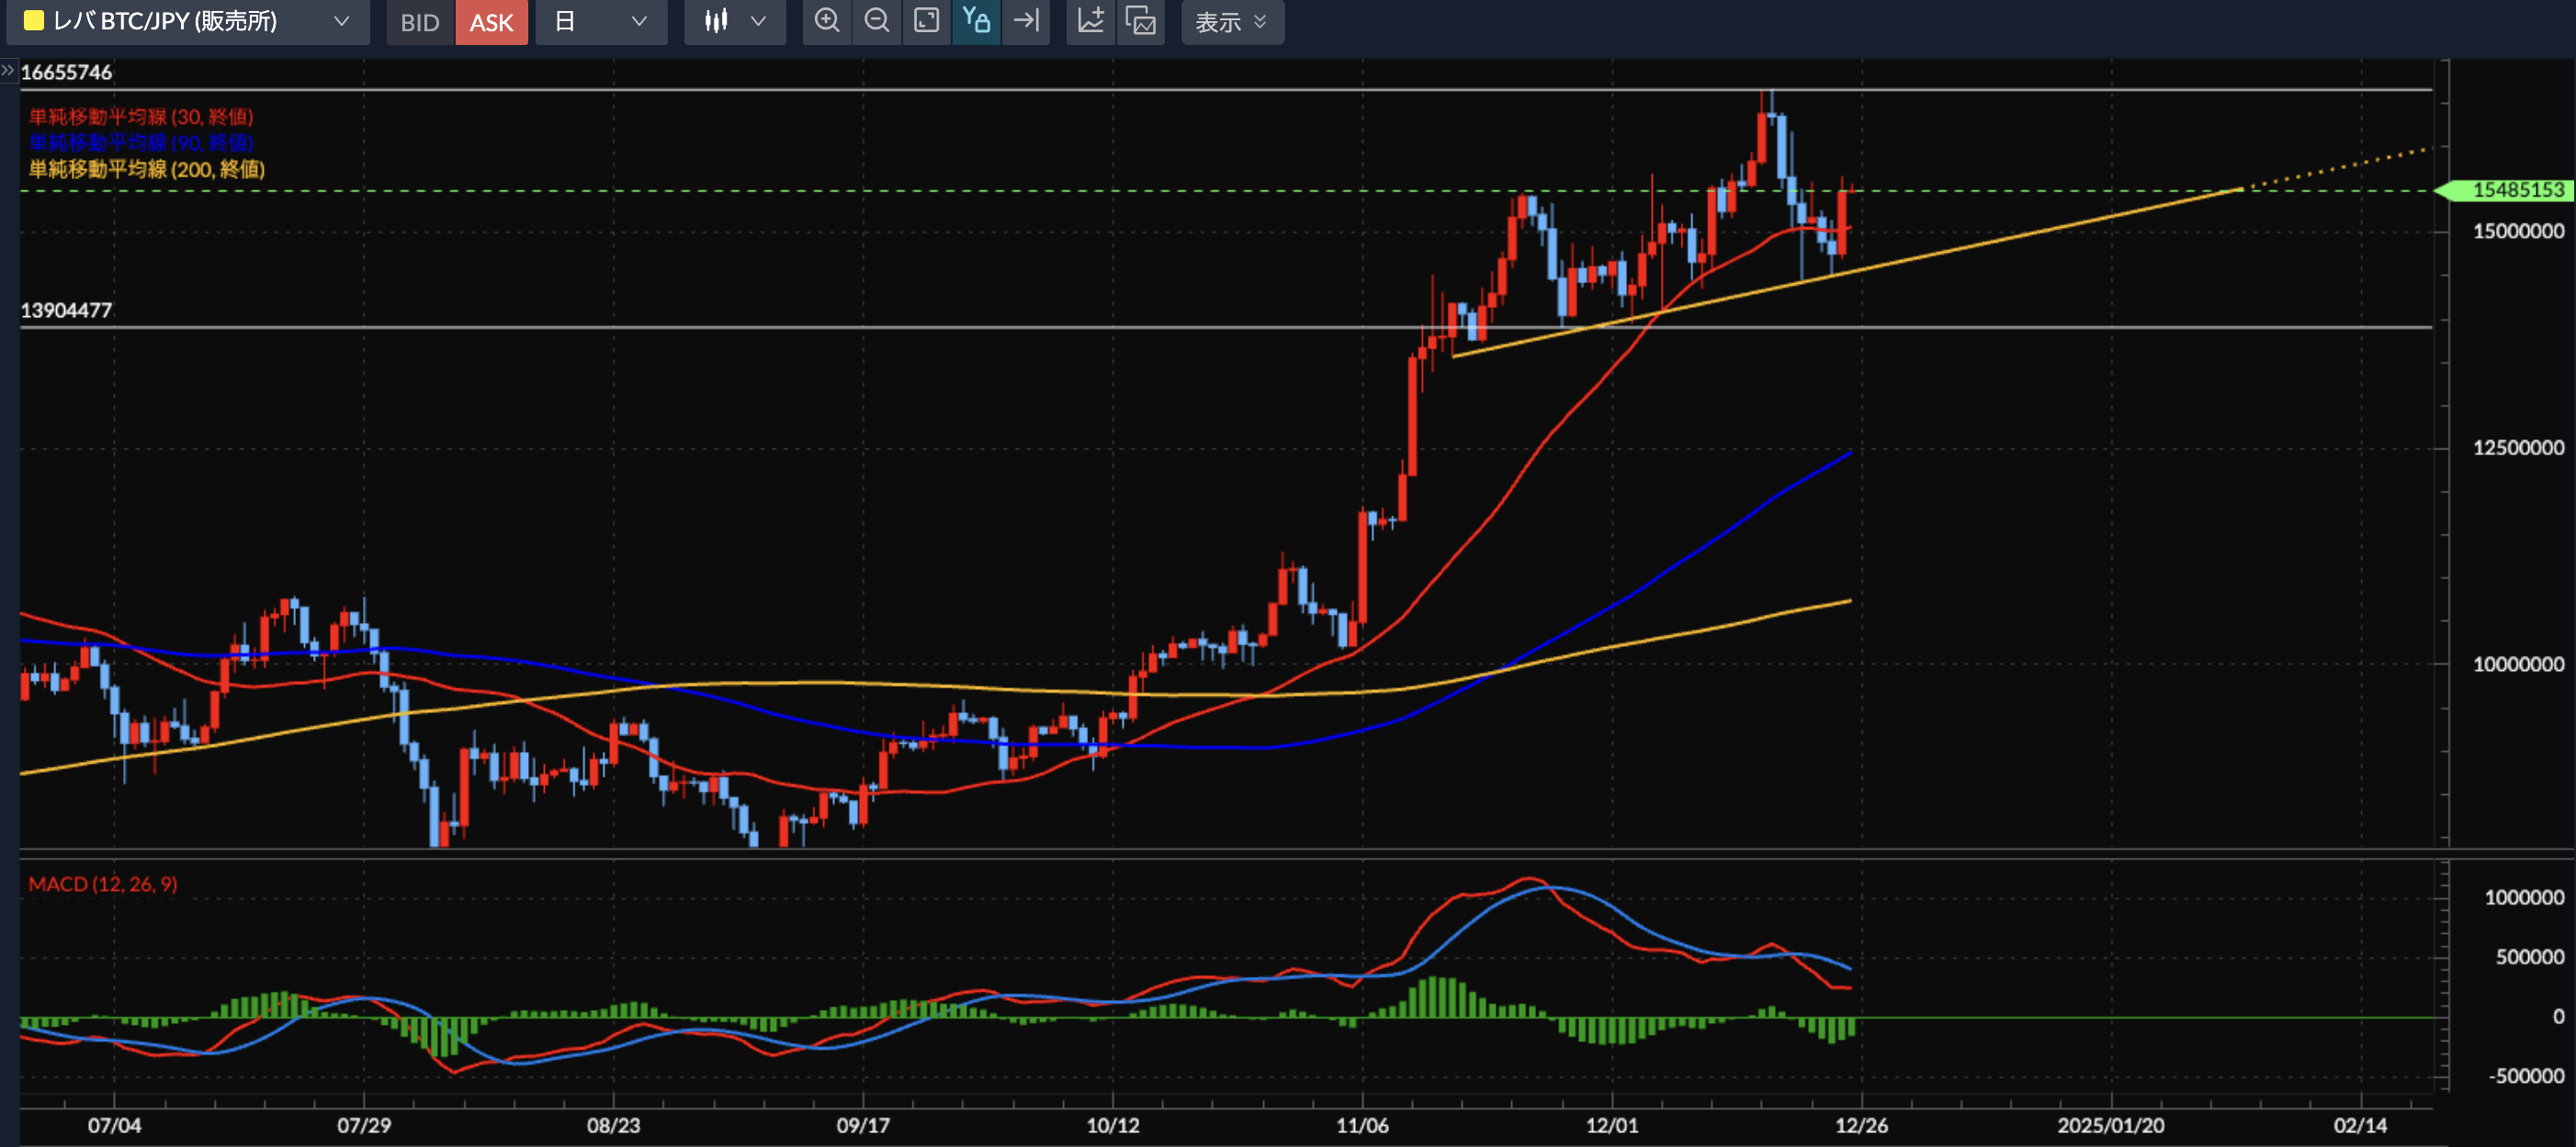Switch price display to ASK
The height and width of the screenshot is (1147, 2576).
coord(491,21)
